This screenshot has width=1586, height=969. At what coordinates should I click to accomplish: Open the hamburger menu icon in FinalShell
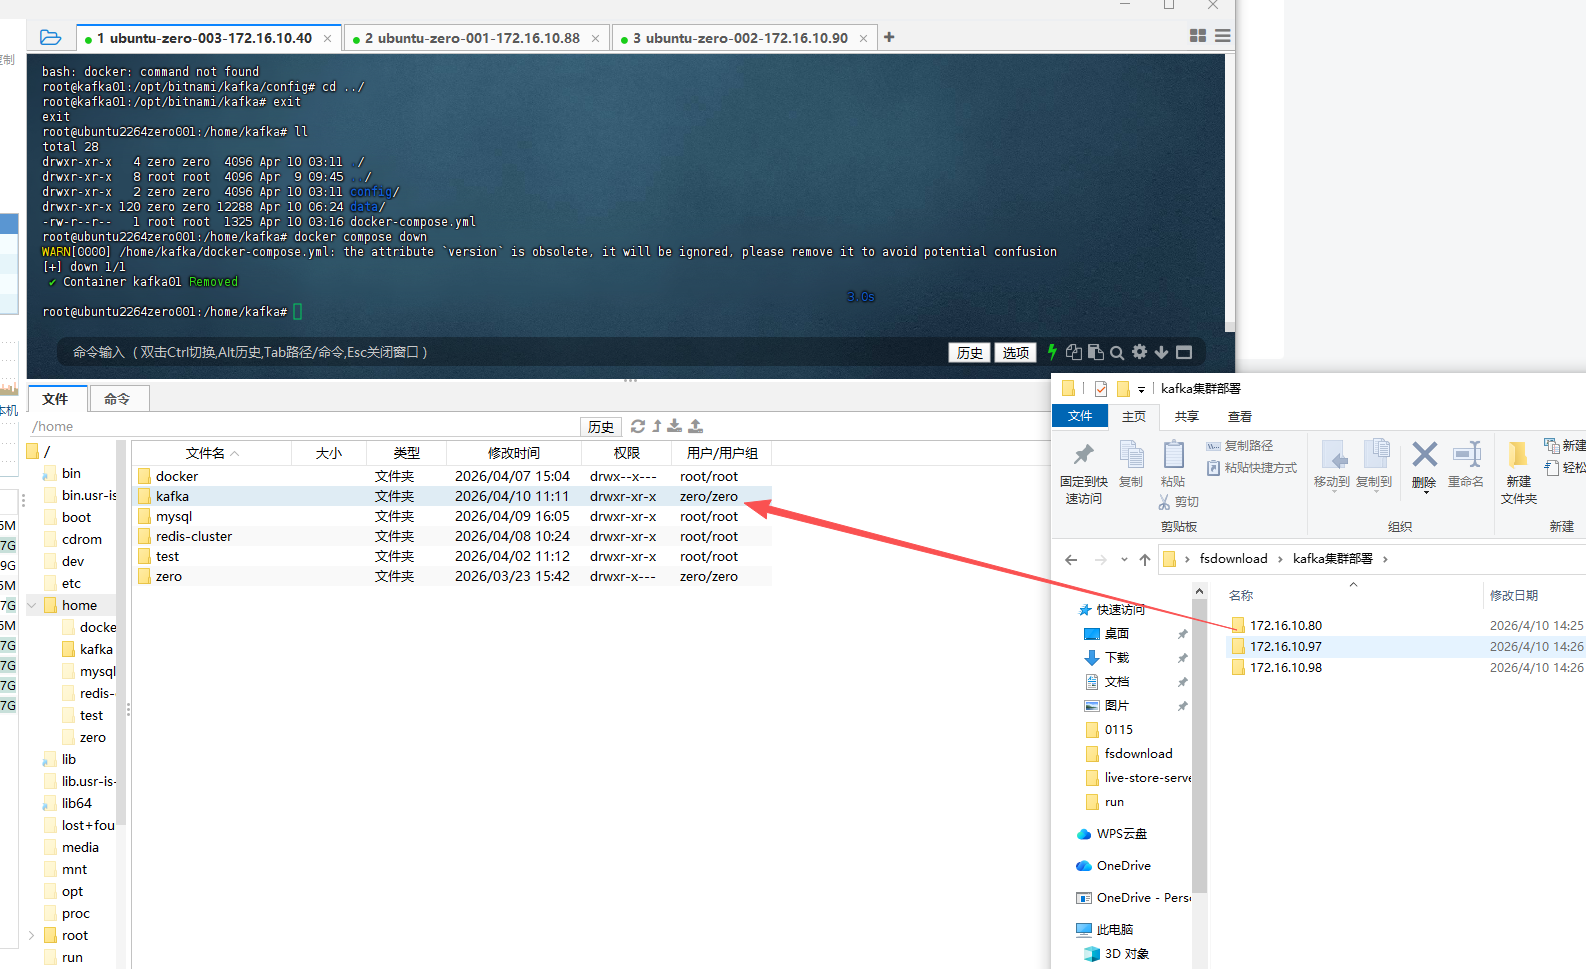click(x=1222, y=36)
